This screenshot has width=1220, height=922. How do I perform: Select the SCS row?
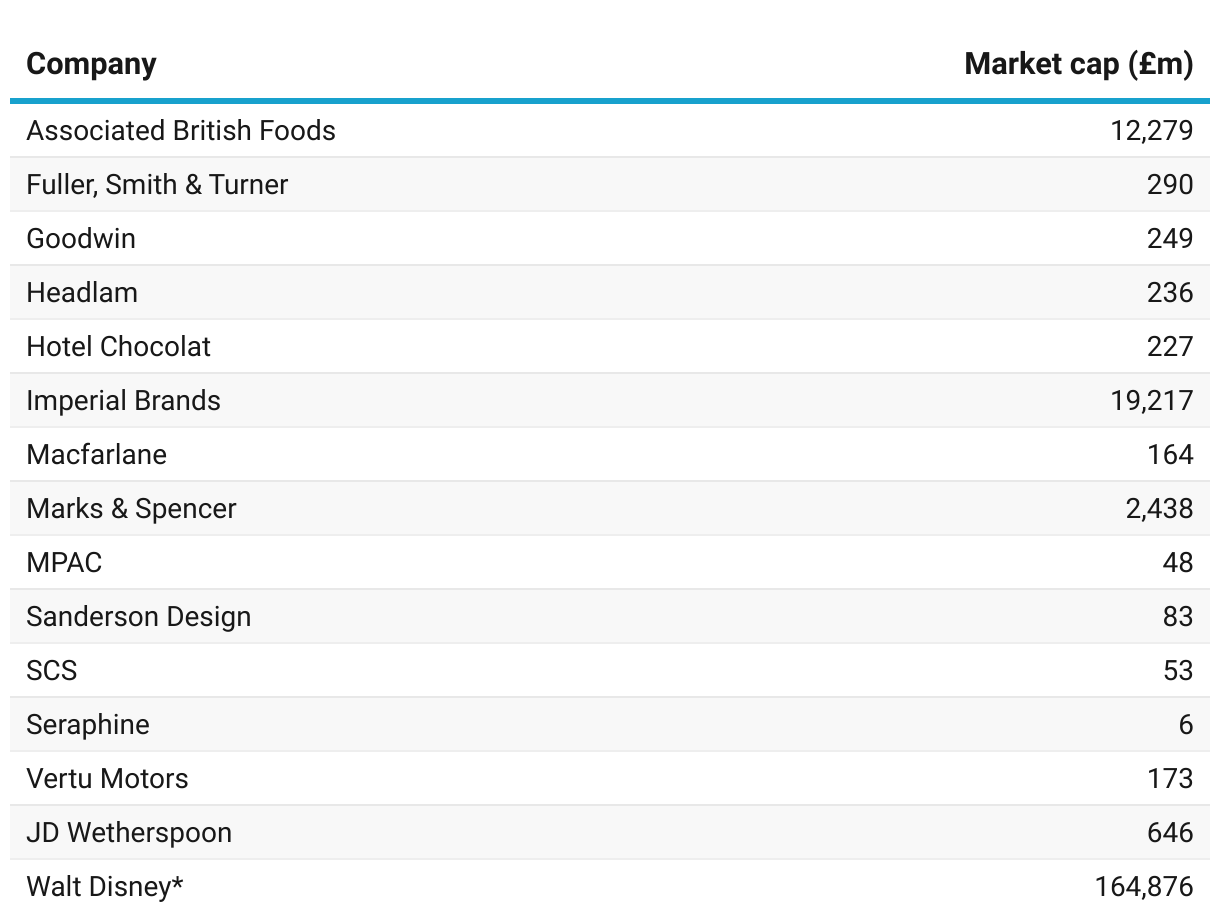(x=610, y=670)
